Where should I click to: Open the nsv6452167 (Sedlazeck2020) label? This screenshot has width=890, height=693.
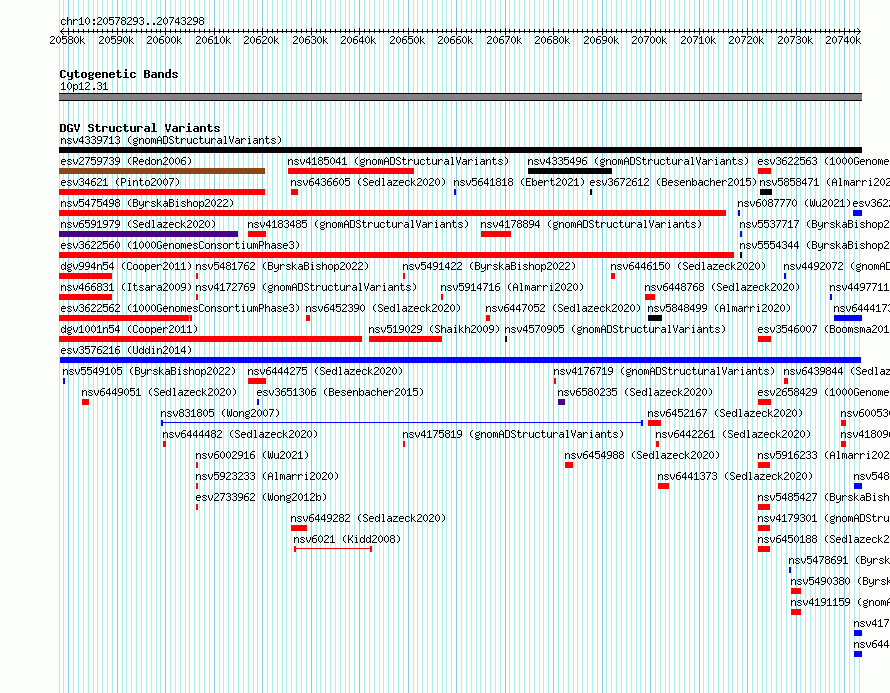point(725,413)
